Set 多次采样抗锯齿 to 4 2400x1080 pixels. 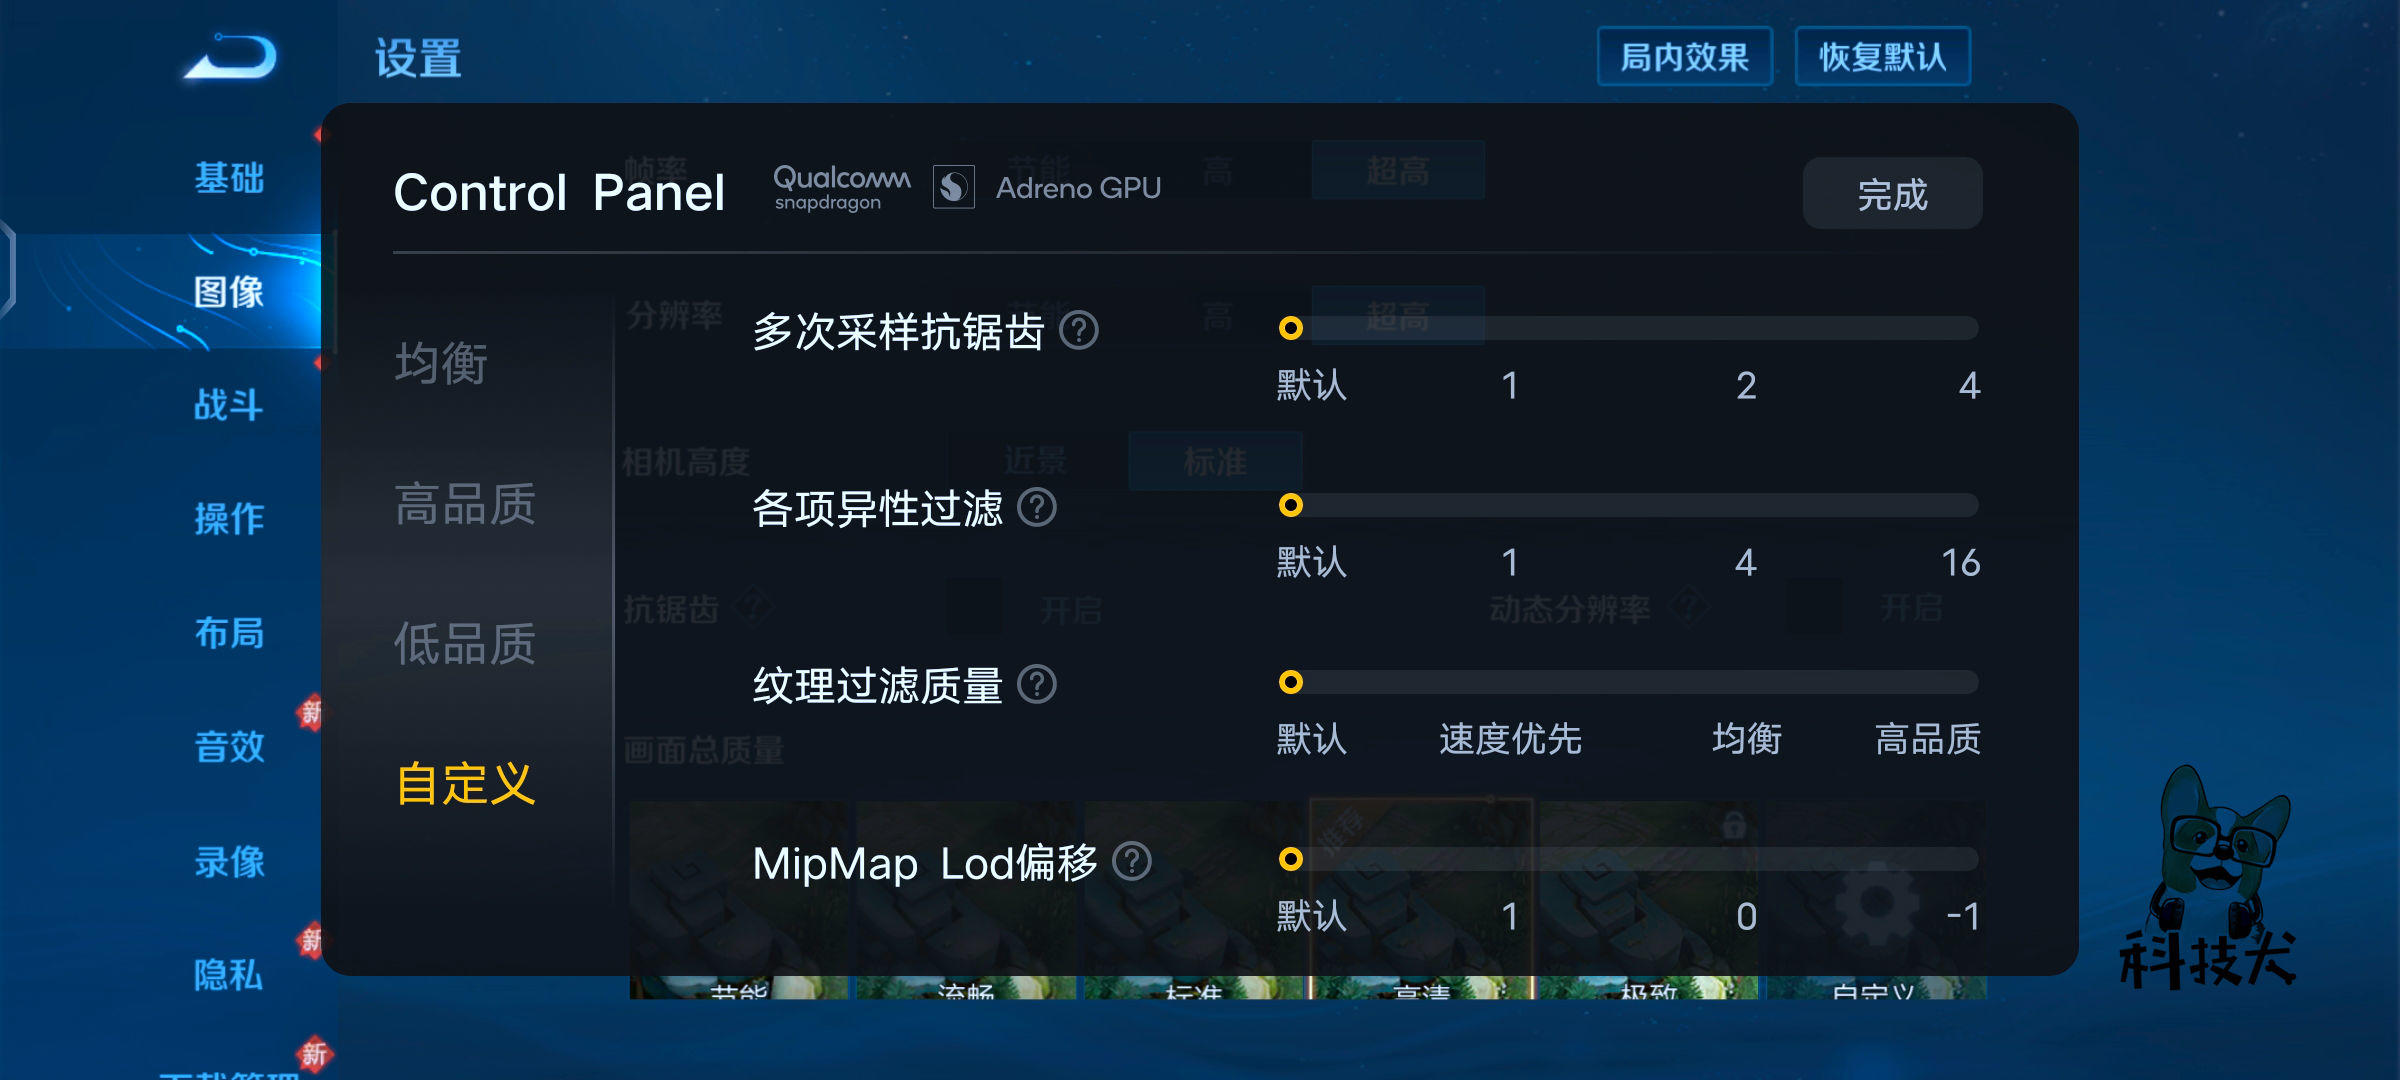pos(1969,386)
